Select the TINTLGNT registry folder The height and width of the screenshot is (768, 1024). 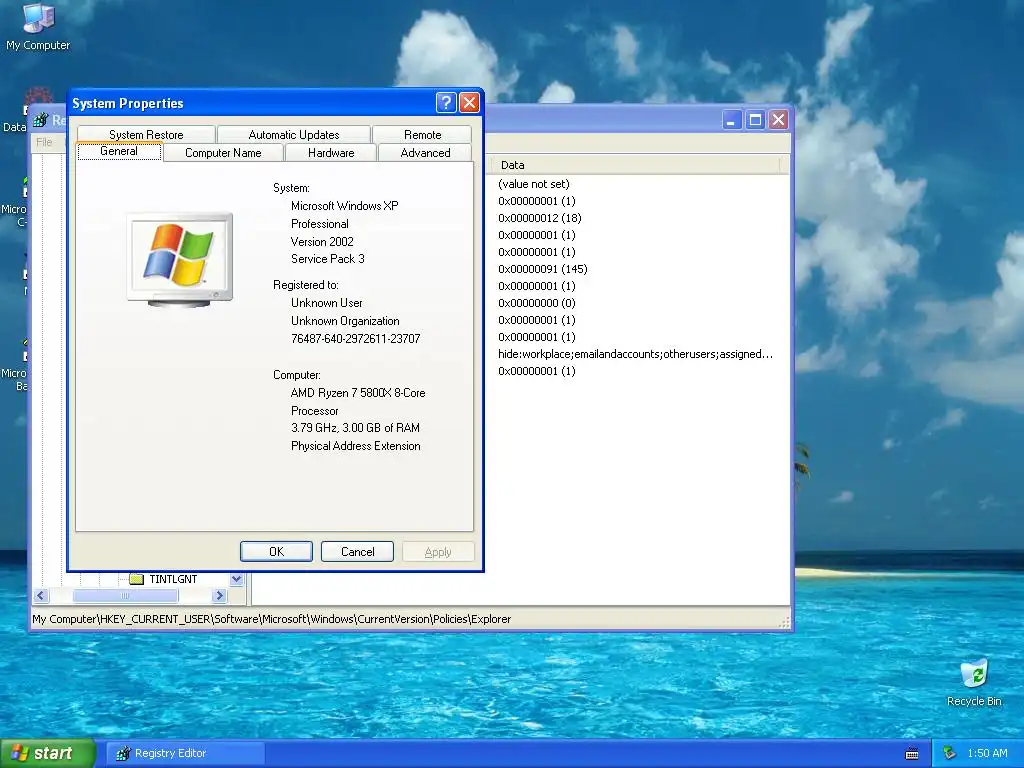click(172, 579)
